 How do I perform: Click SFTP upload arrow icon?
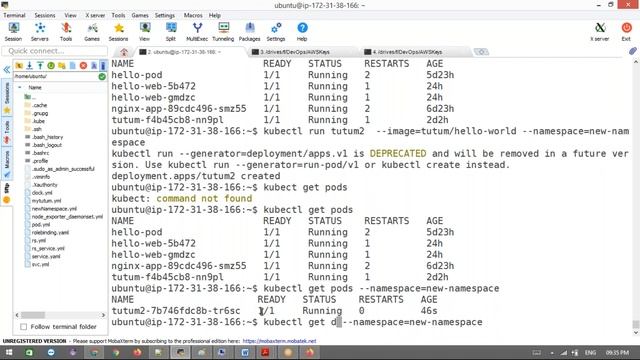40,65
